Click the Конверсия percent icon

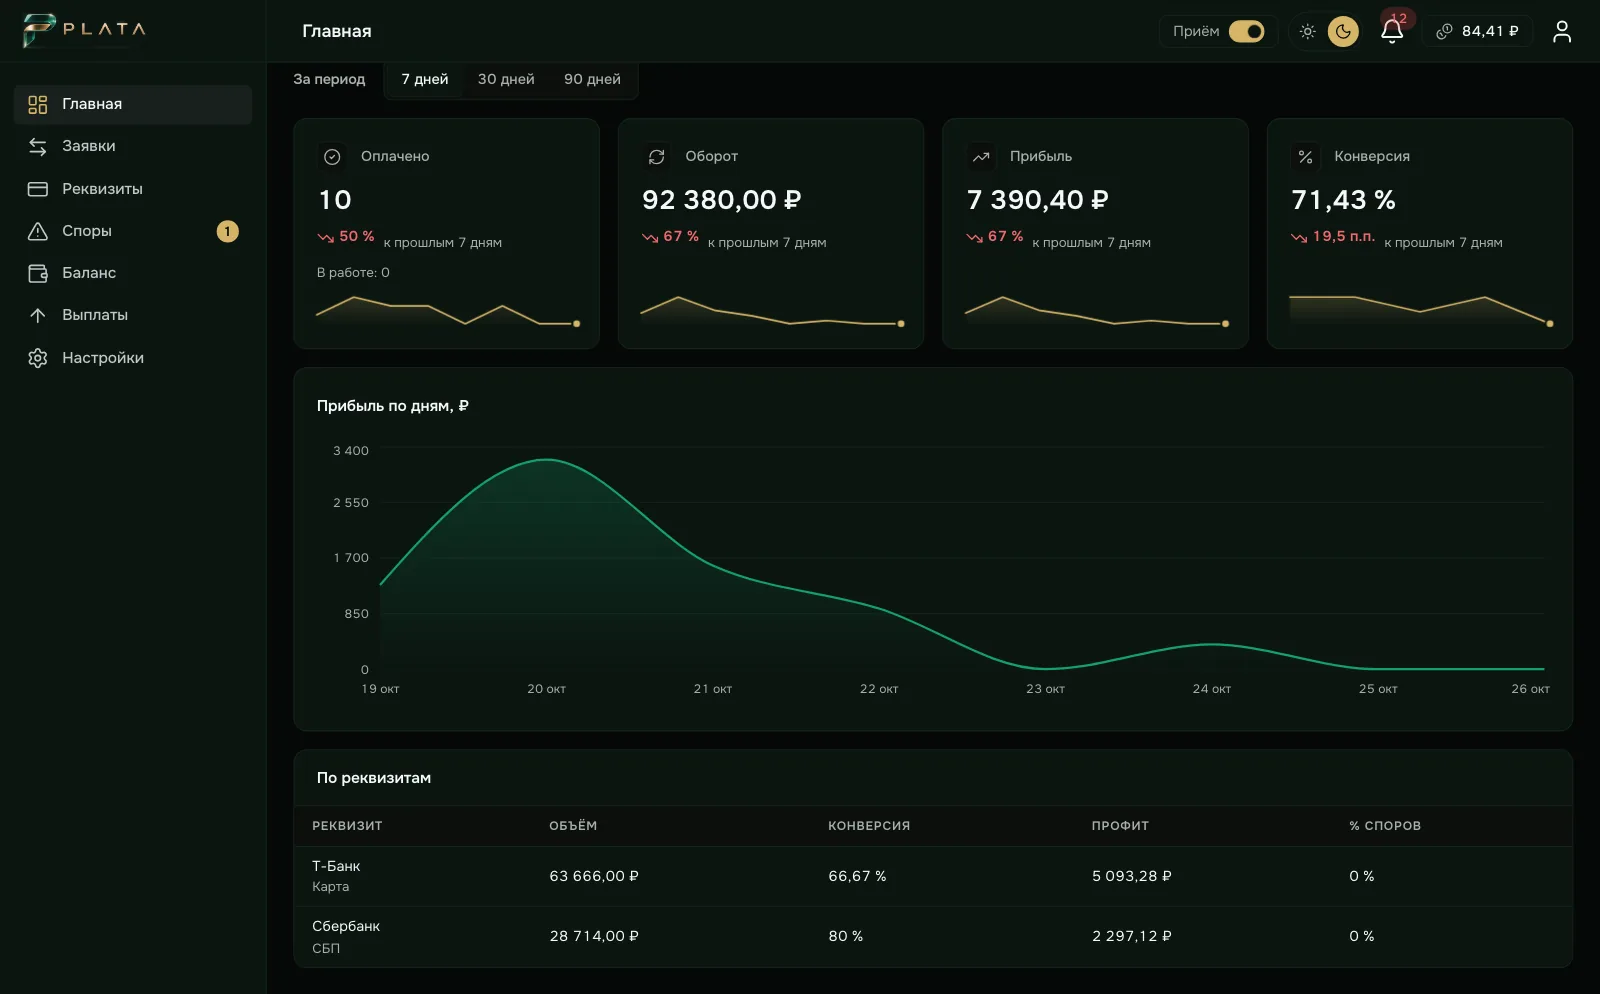click(1305, 157)
